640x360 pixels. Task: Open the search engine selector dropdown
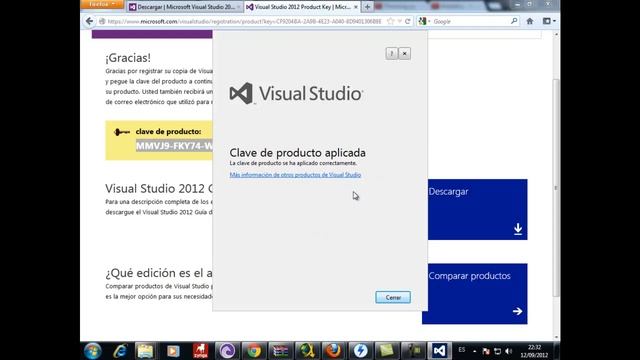point(424,21)
